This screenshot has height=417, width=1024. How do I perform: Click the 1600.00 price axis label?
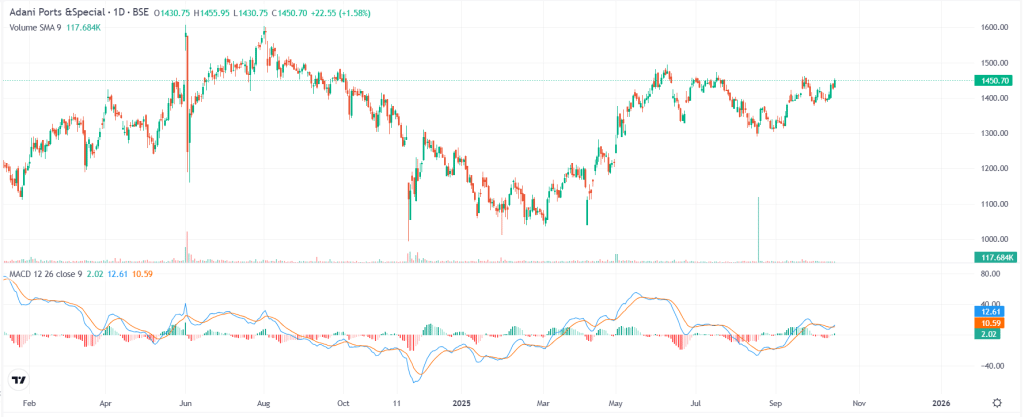(993, 28)
